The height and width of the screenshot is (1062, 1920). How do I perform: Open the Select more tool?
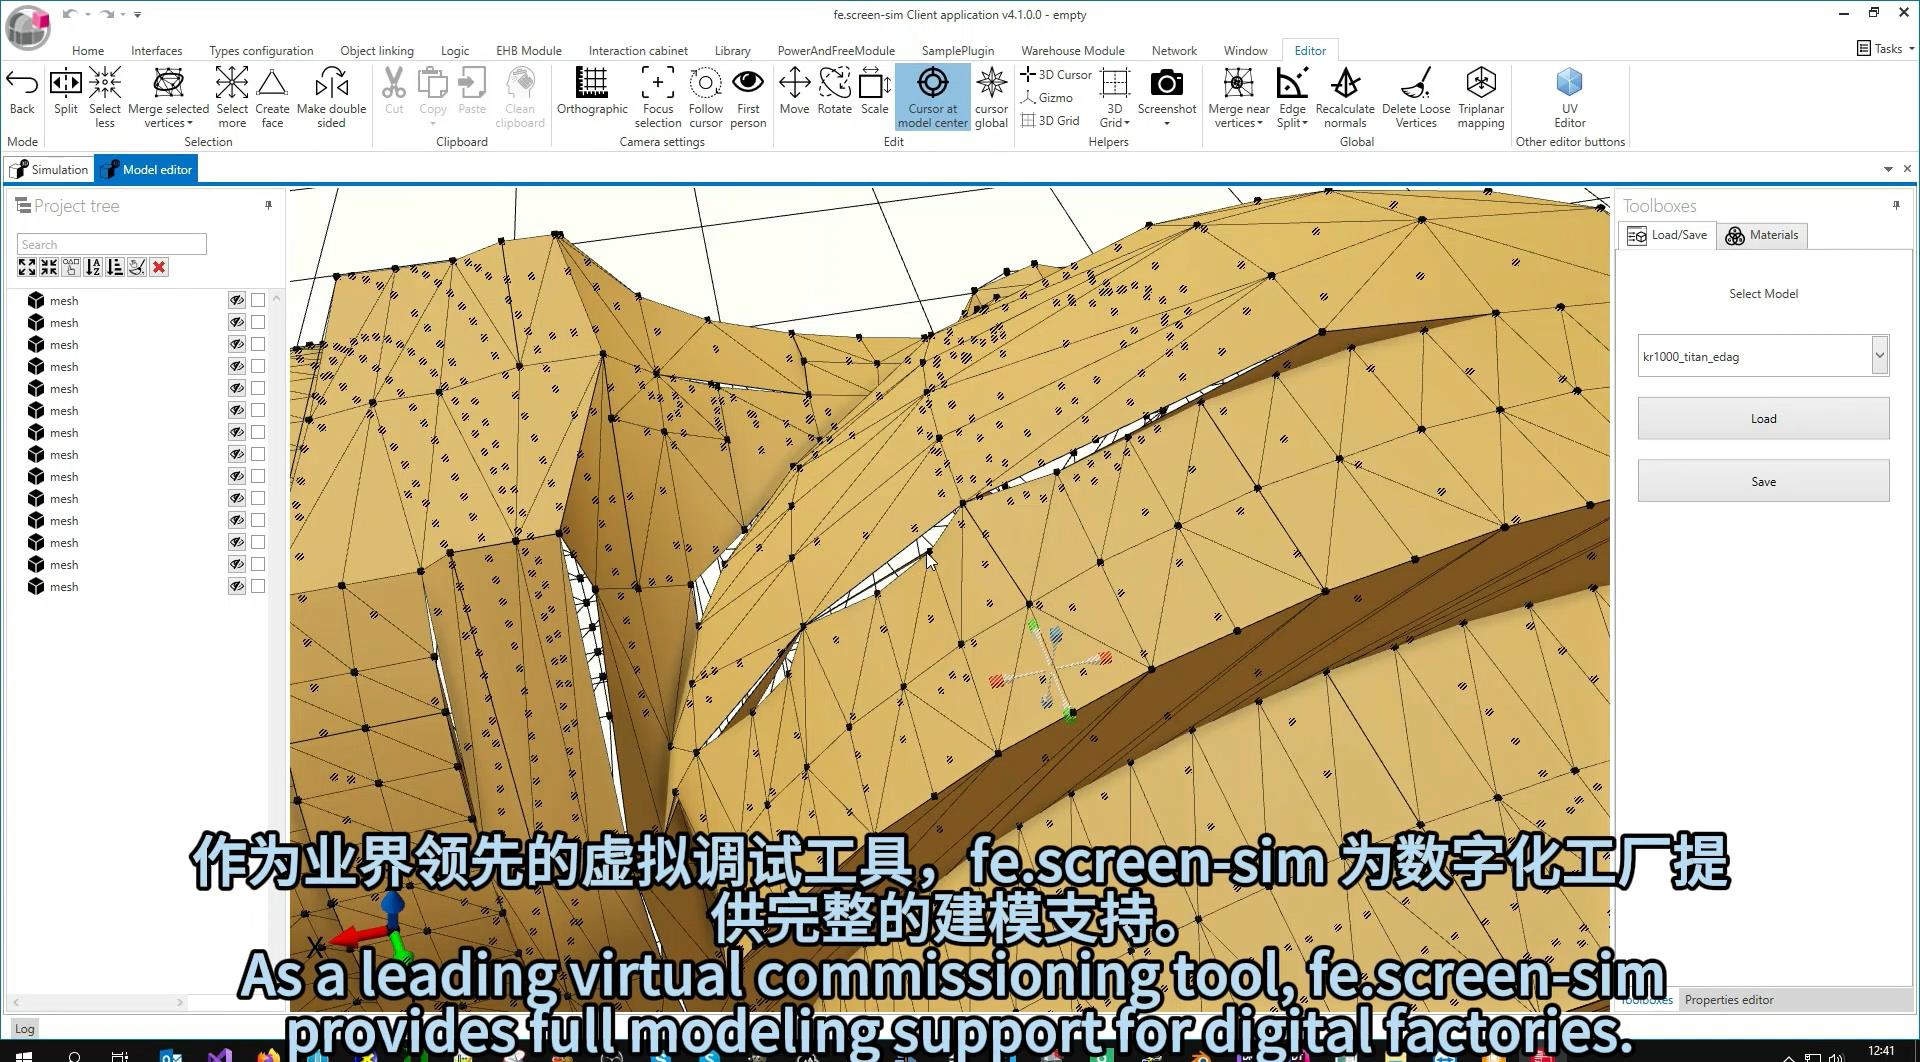pyautogui.click(x=231, y=97)
